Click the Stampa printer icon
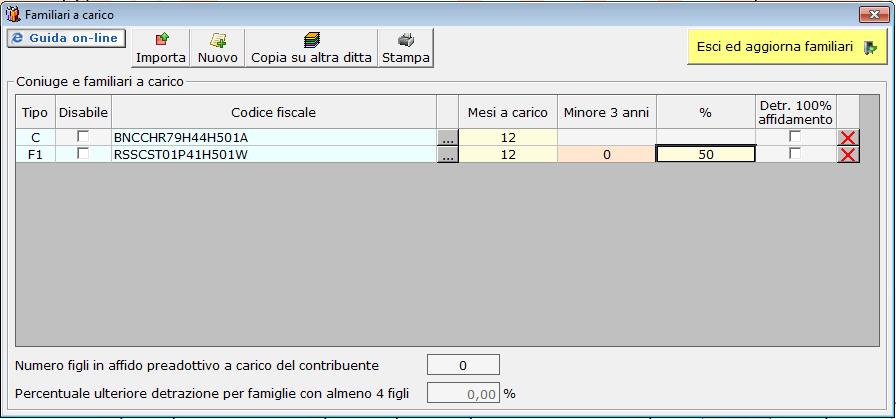896x419 pixels. [x=406, y=41]
